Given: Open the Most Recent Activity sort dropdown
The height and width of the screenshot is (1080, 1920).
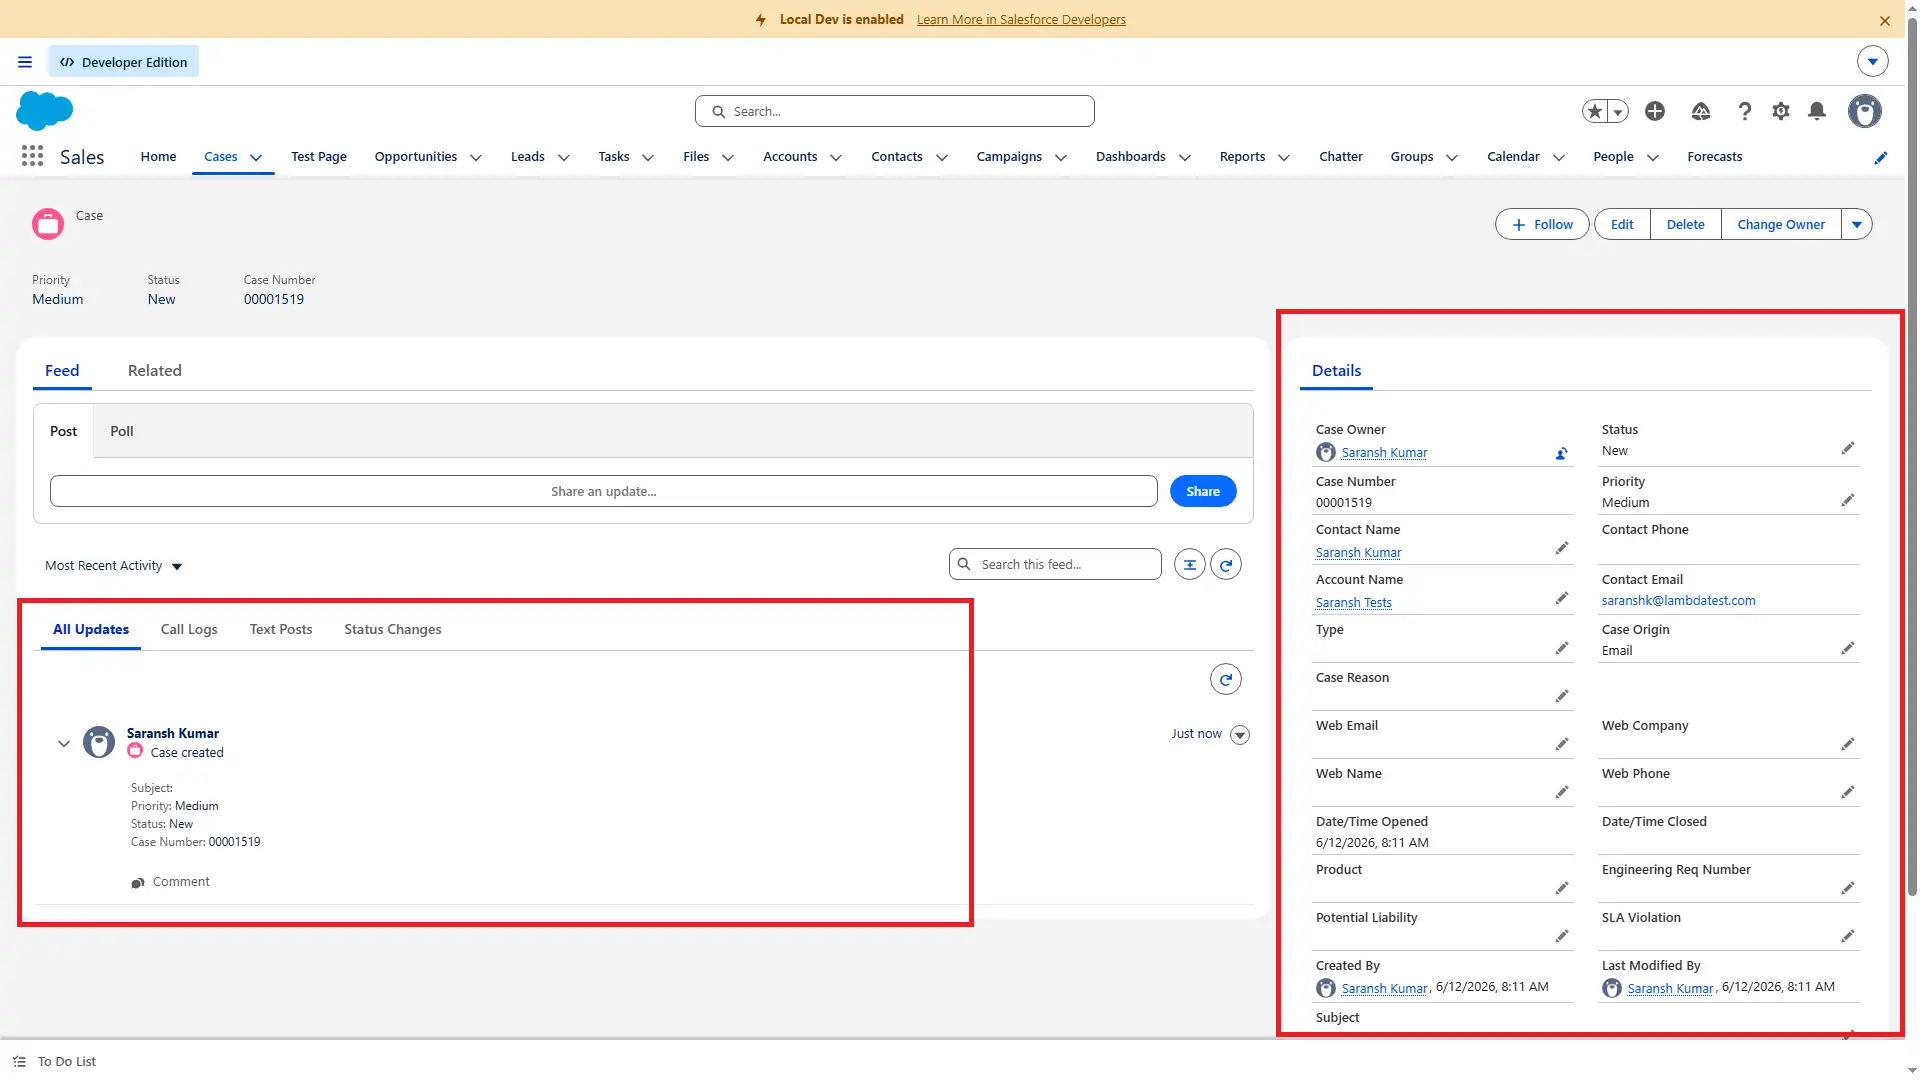Looking at the screenshot, I should 114,566.
